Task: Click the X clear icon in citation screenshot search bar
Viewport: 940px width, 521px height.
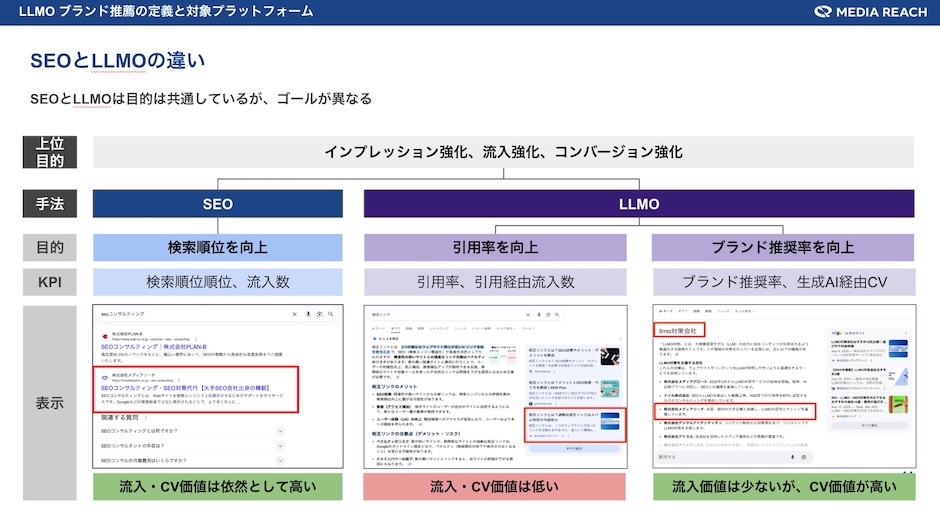Action: [528, 315]
